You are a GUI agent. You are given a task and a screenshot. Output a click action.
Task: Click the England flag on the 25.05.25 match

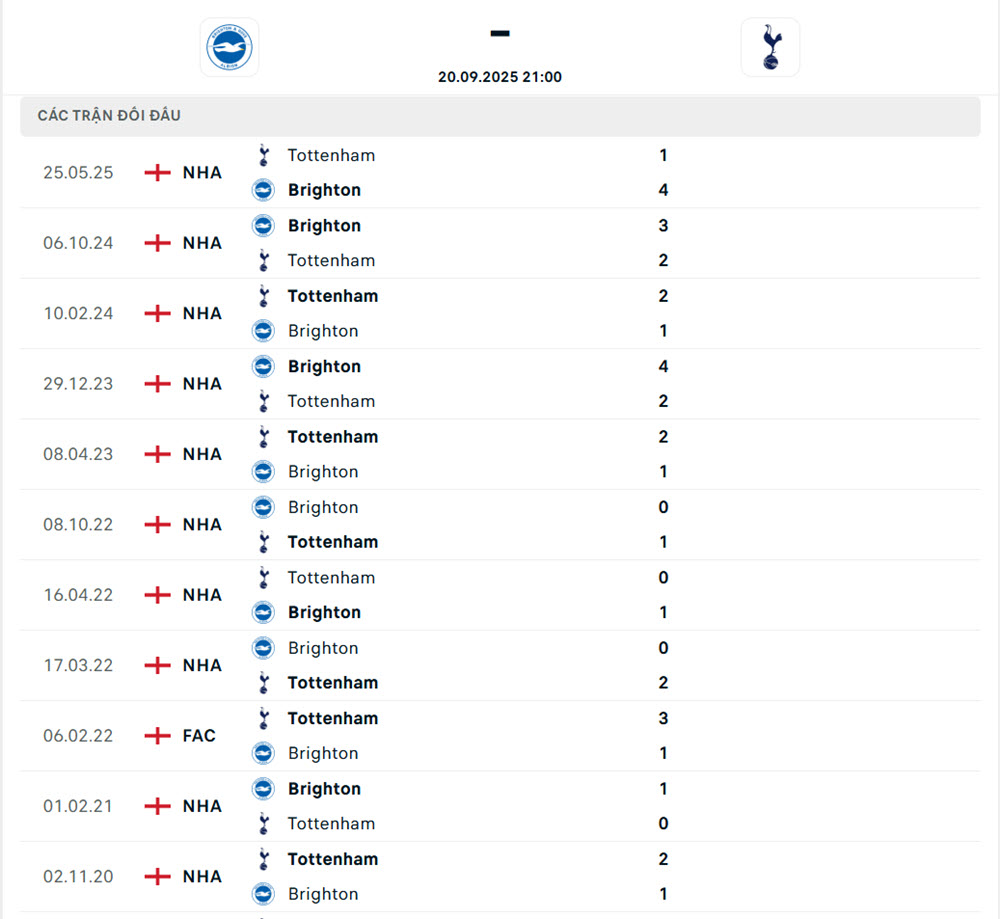click(157, 172)
